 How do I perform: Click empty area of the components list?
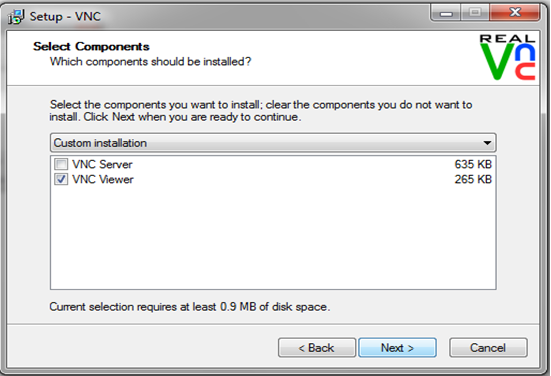(273, 239)
